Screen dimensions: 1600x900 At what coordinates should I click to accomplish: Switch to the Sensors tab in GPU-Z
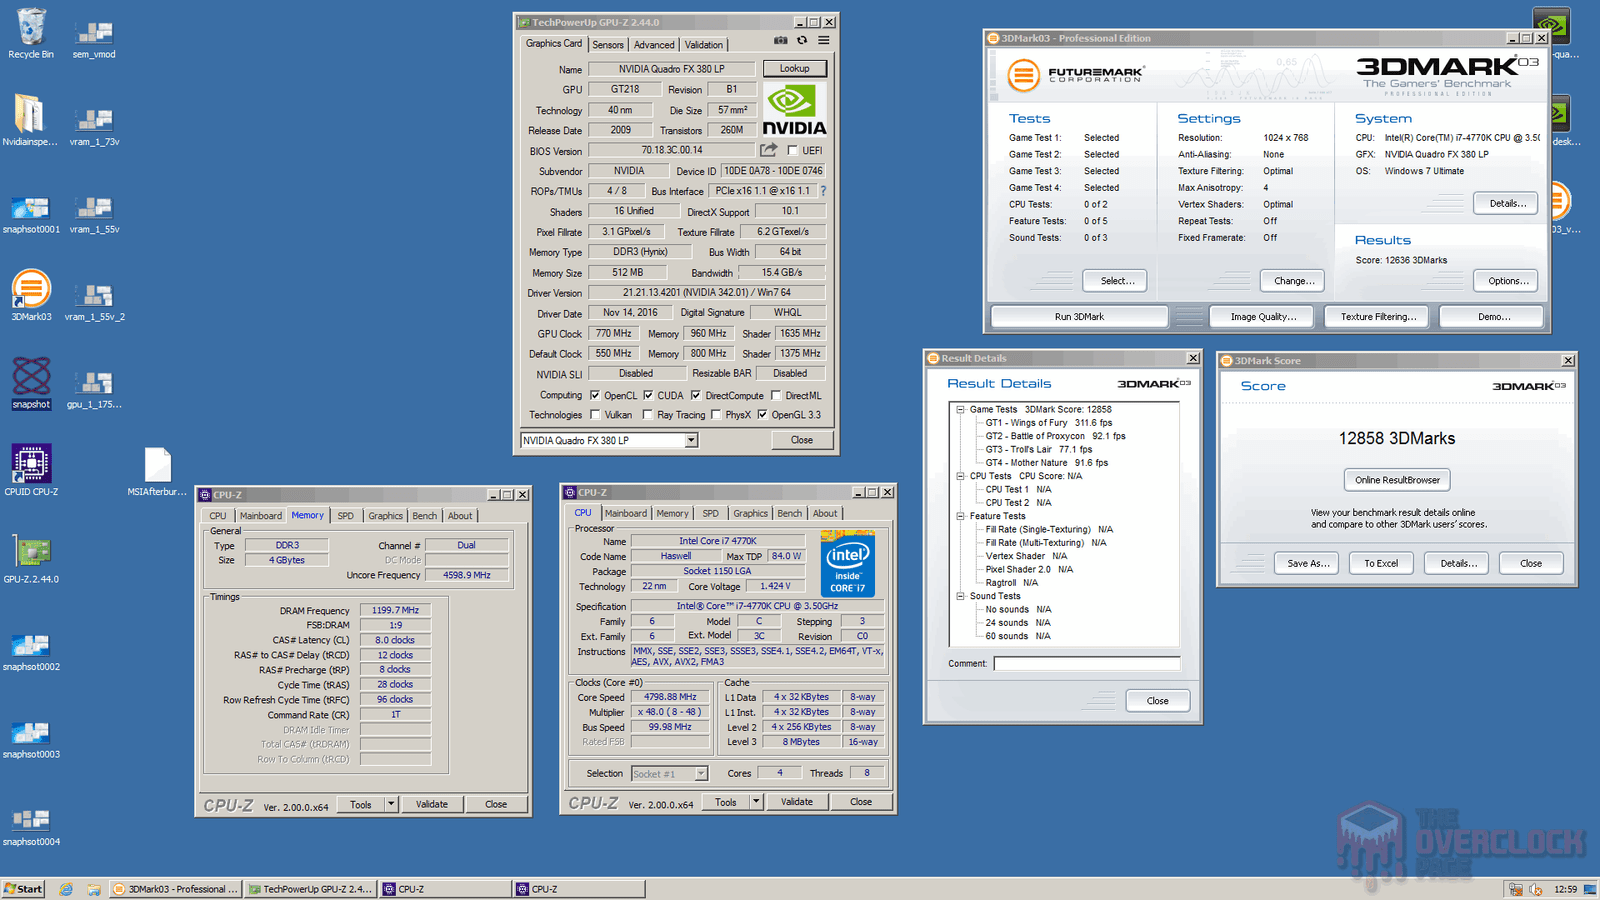(x=608, y=45)
